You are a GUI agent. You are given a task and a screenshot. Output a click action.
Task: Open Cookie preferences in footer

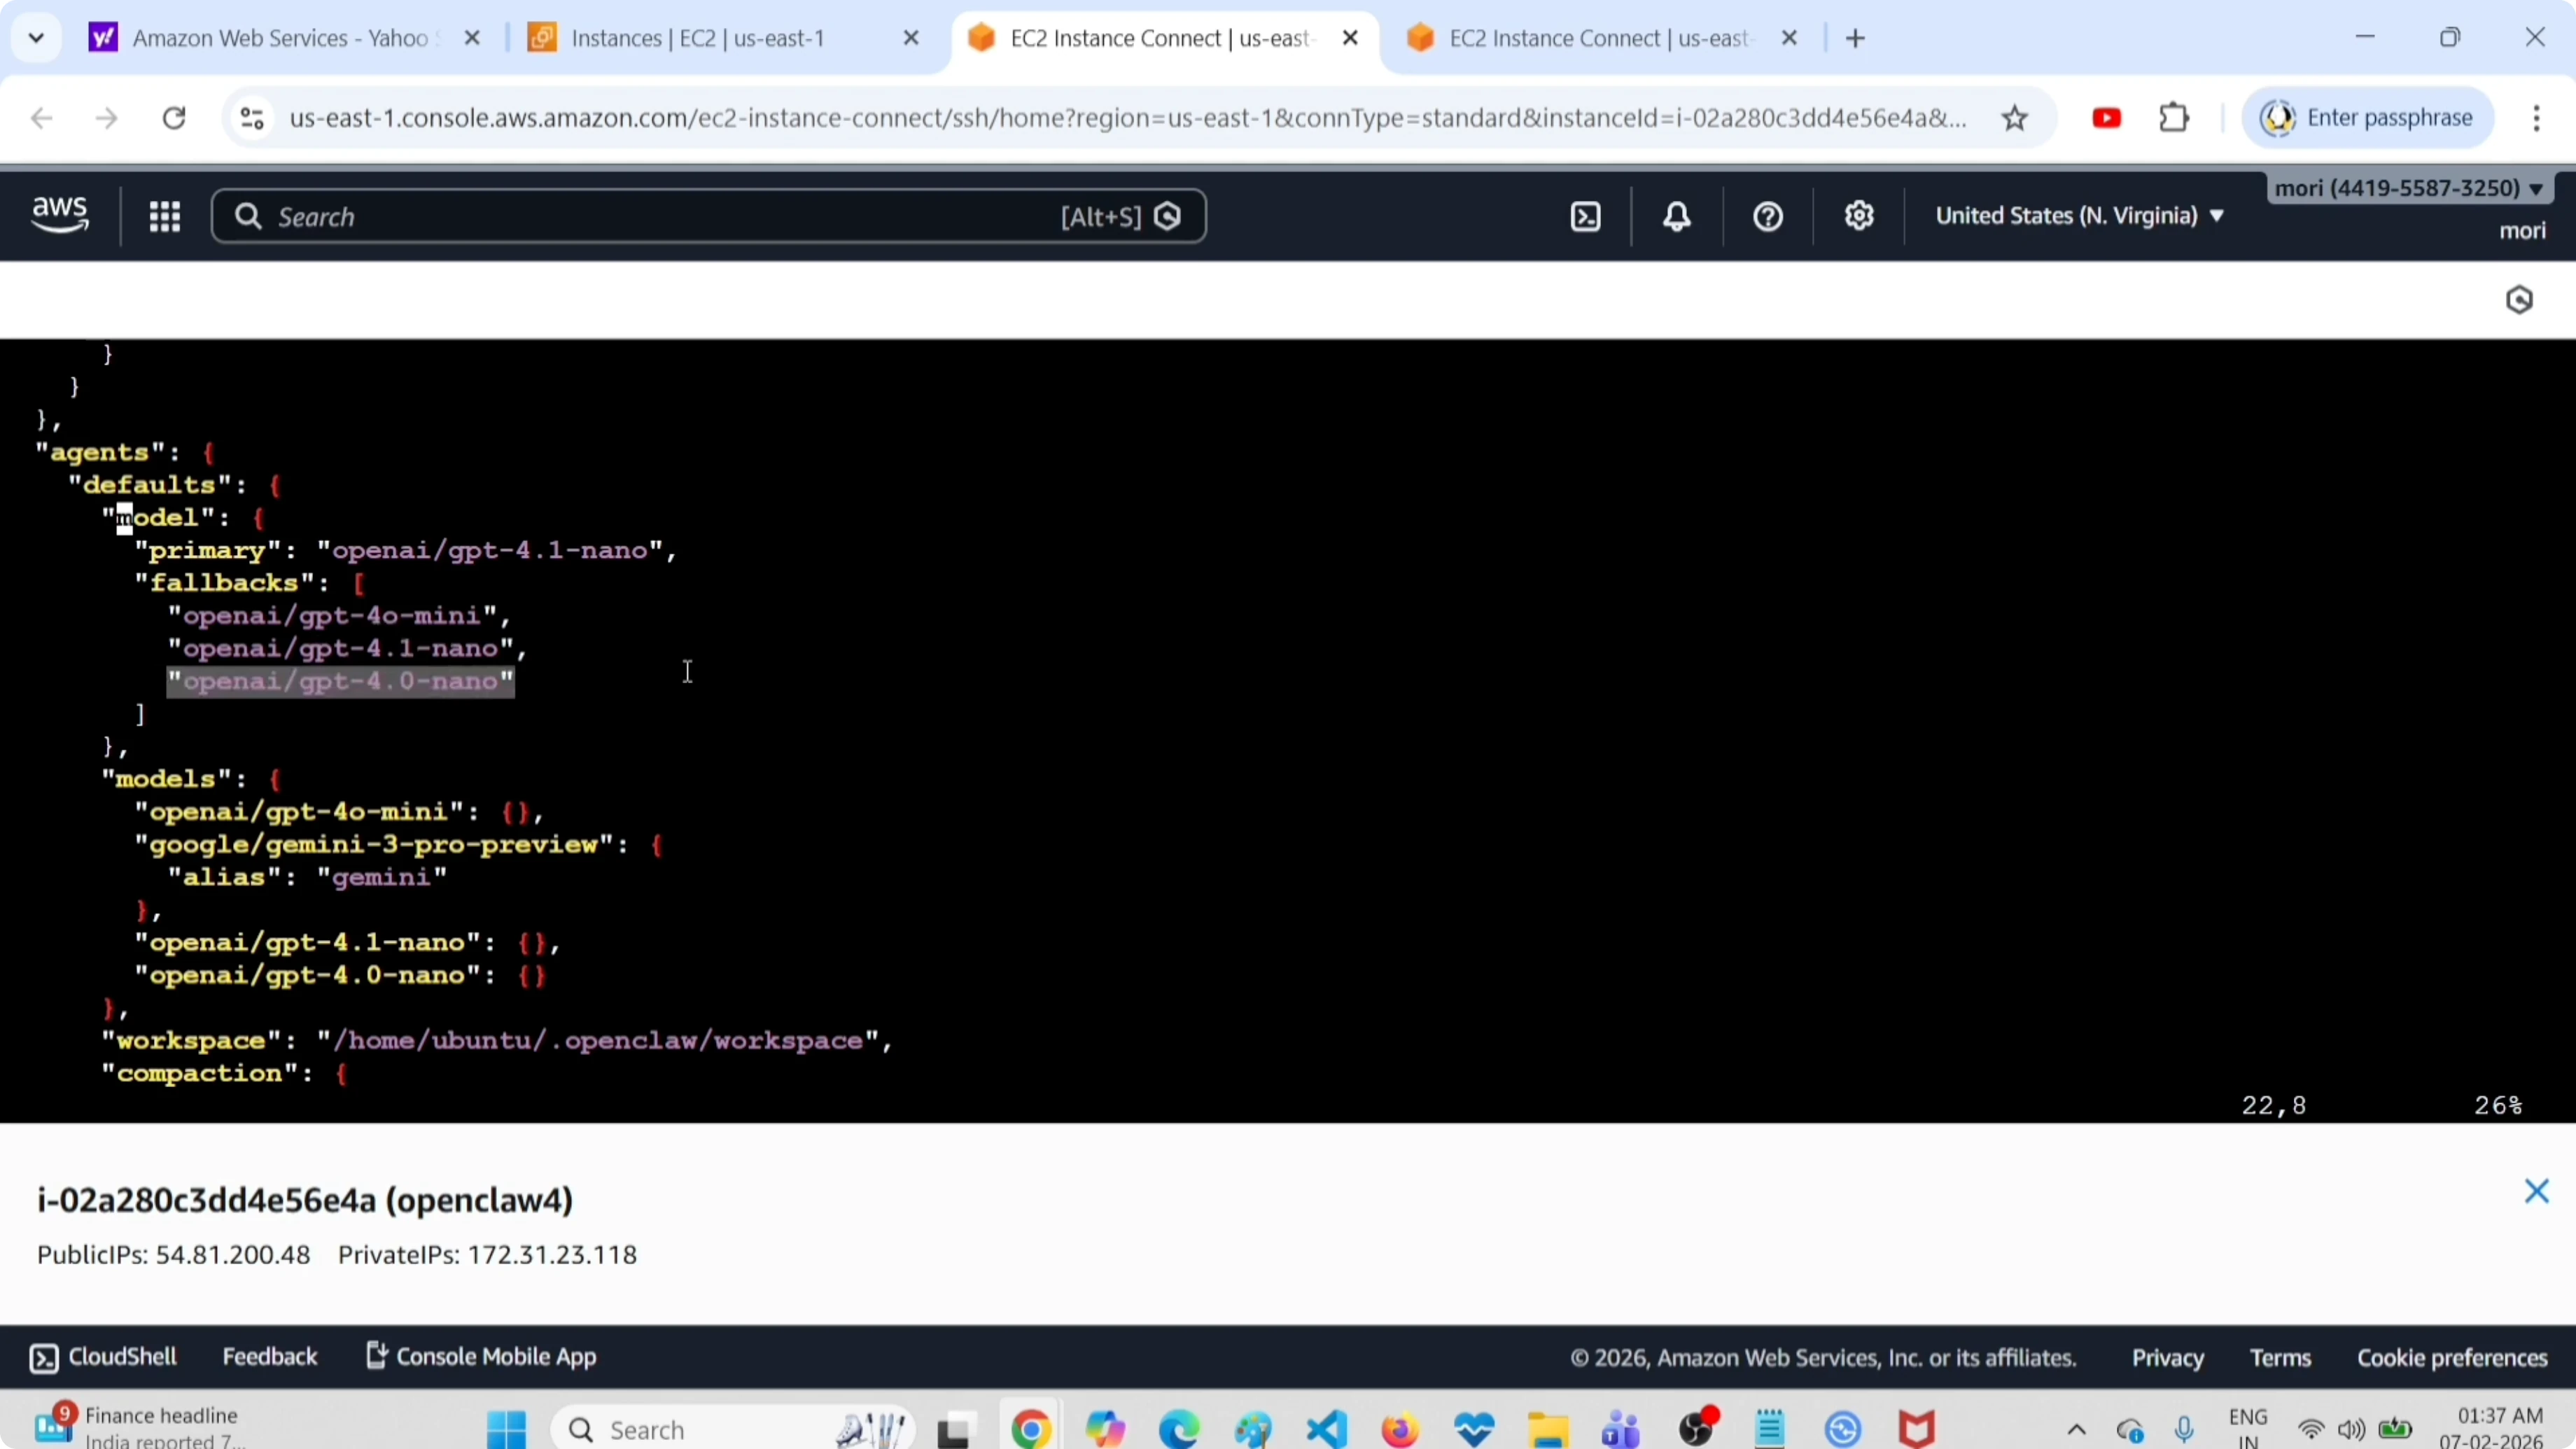pyautogui.click(x=2452, y=1358)
